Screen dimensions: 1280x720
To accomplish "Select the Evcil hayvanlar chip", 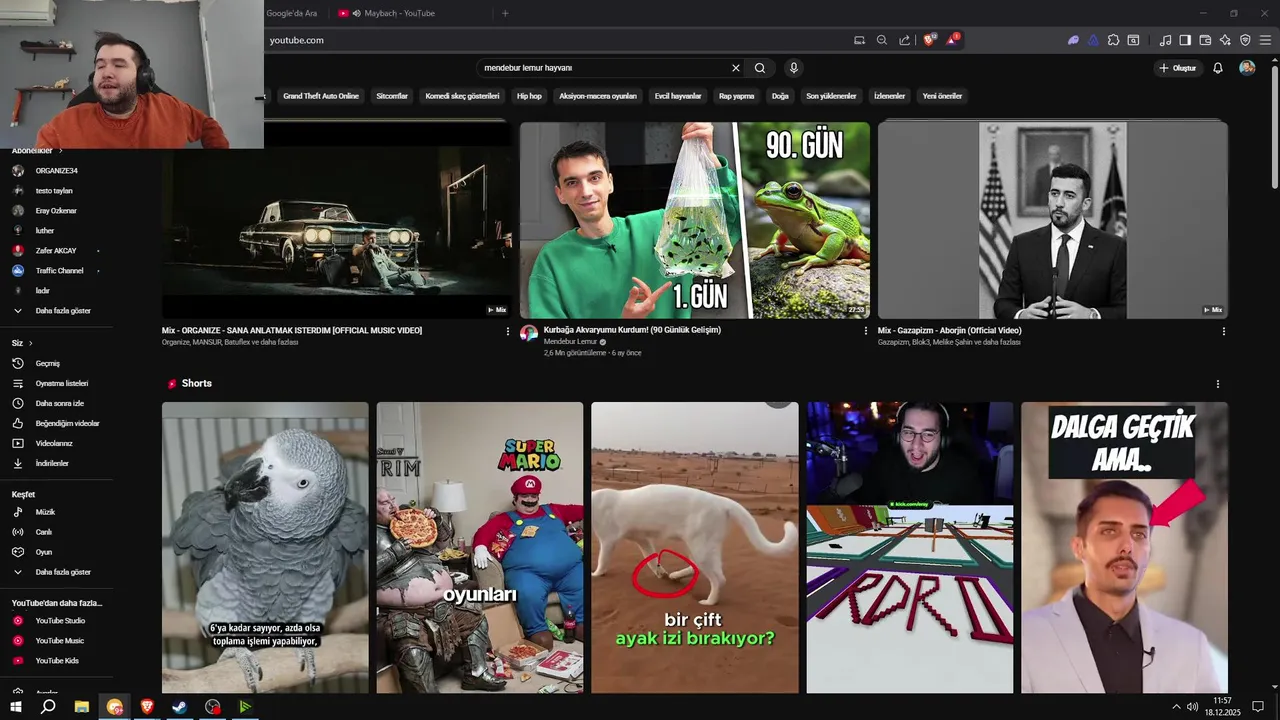I will (678, 96).
